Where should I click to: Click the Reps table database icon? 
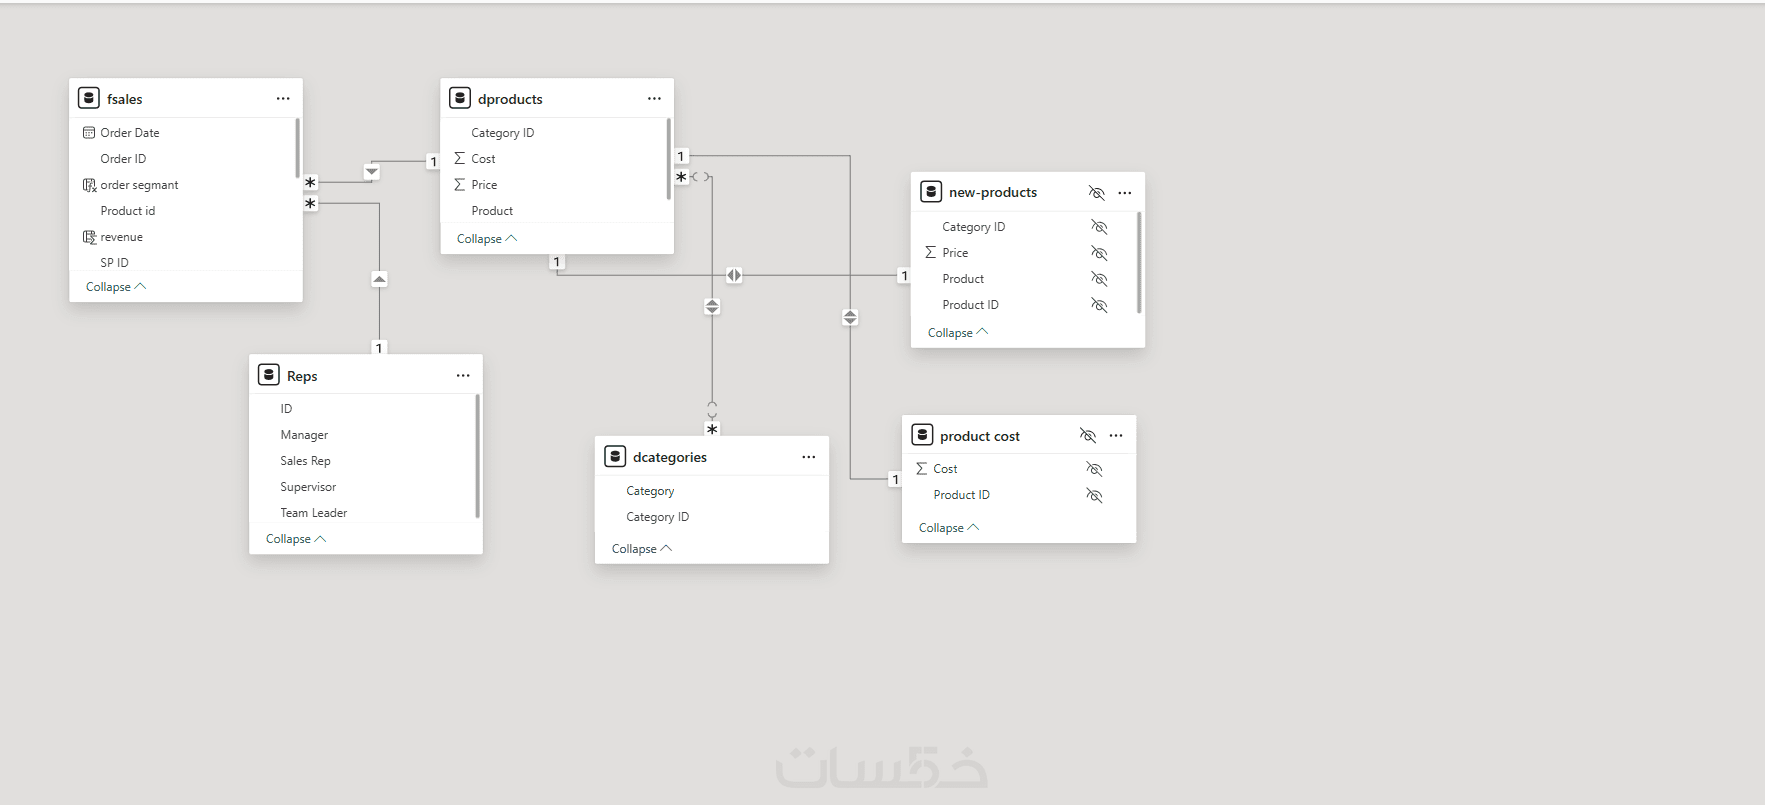click(x=269, y=375)
